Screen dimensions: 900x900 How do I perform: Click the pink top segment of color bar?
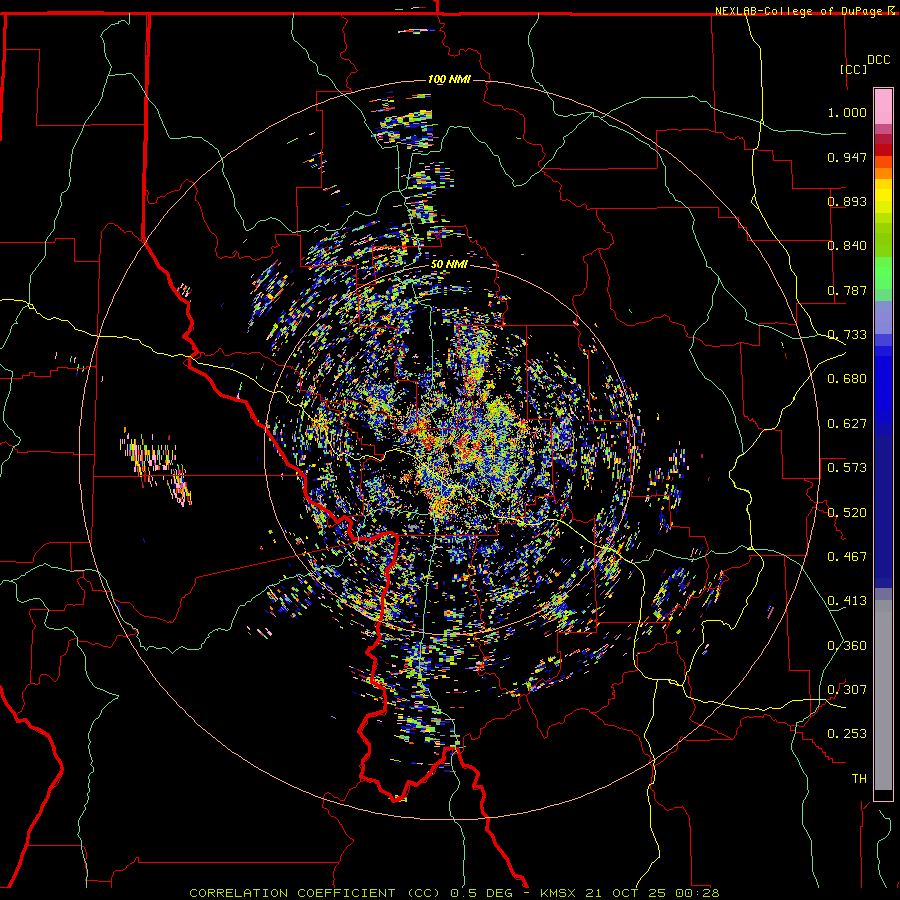point(883,106)
